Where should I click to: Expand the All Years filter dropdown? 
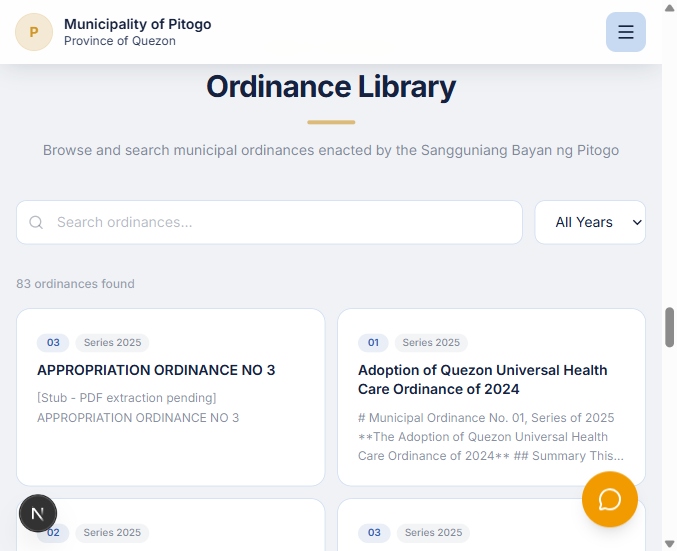[x=590, y=222]
